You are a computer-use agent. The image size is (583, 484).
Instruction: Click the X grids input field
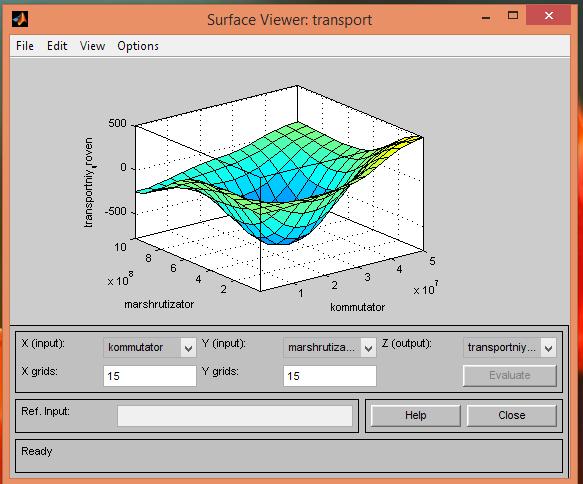point(149,376)
